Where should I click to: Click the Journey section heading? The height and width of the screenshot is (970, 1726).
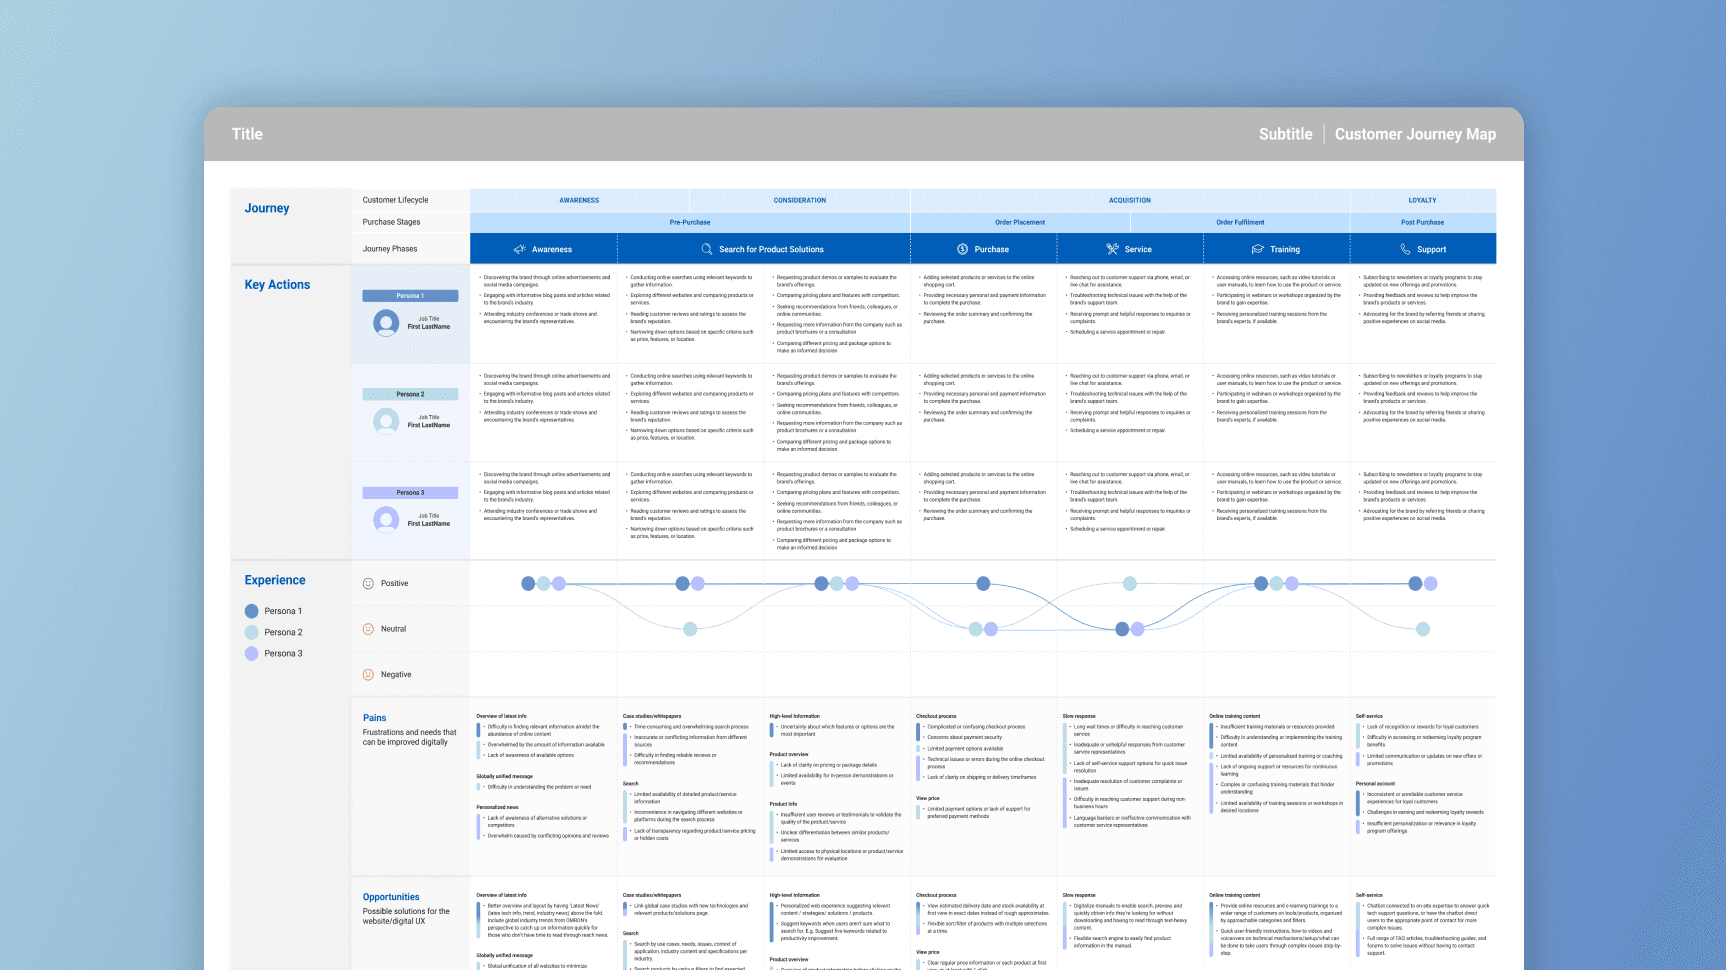click(267, 208)
